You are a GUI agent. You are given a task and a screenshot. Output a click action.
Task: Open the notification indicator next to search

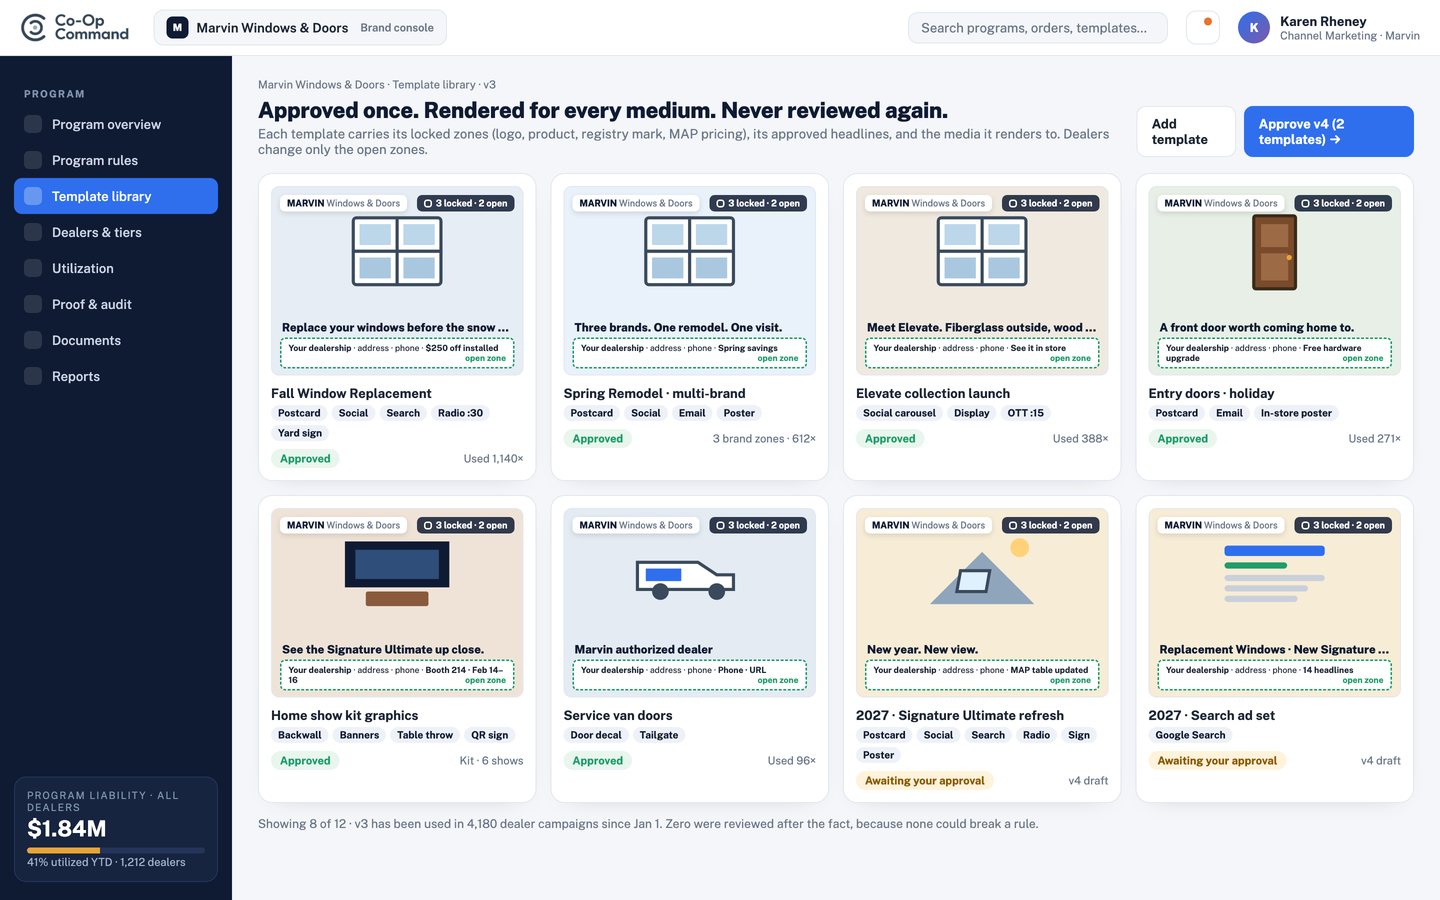click(1203, 27)
